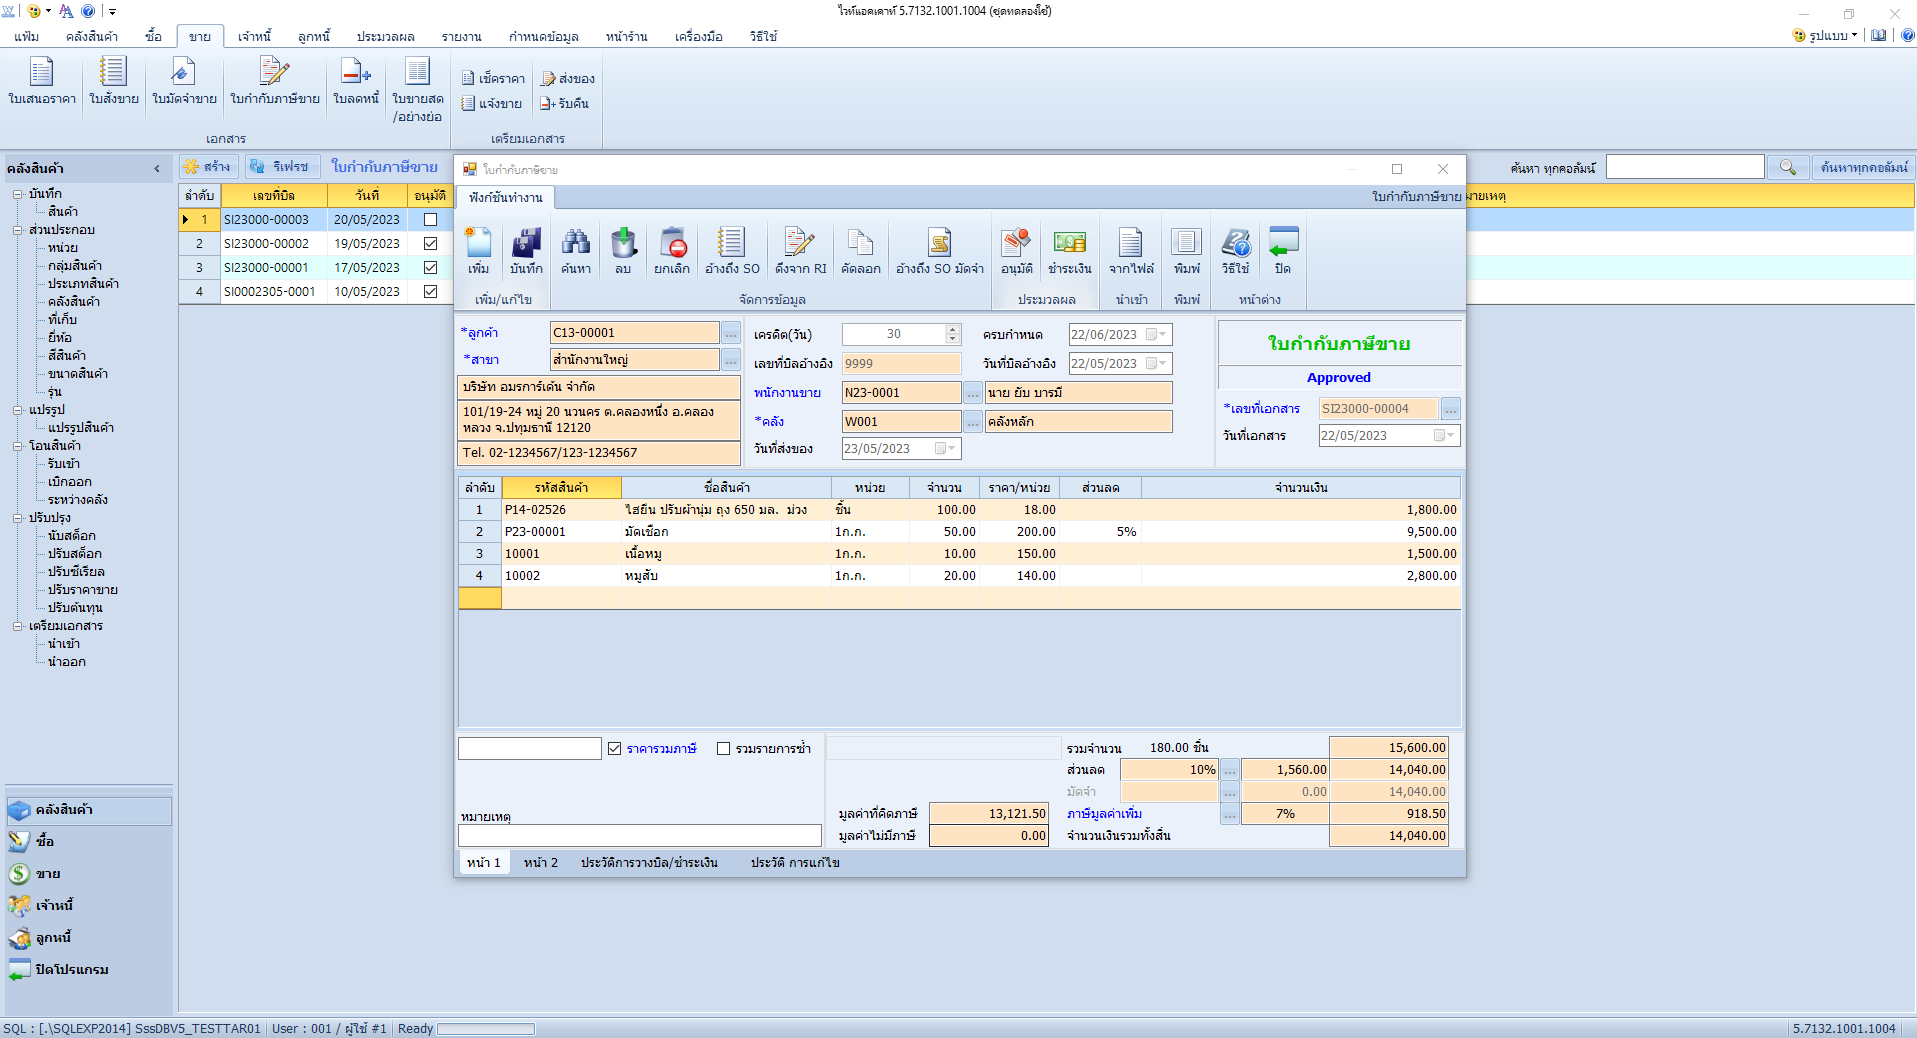
Task: Open the ลูกหนี้ menu tab
Action: coord(314,36)
